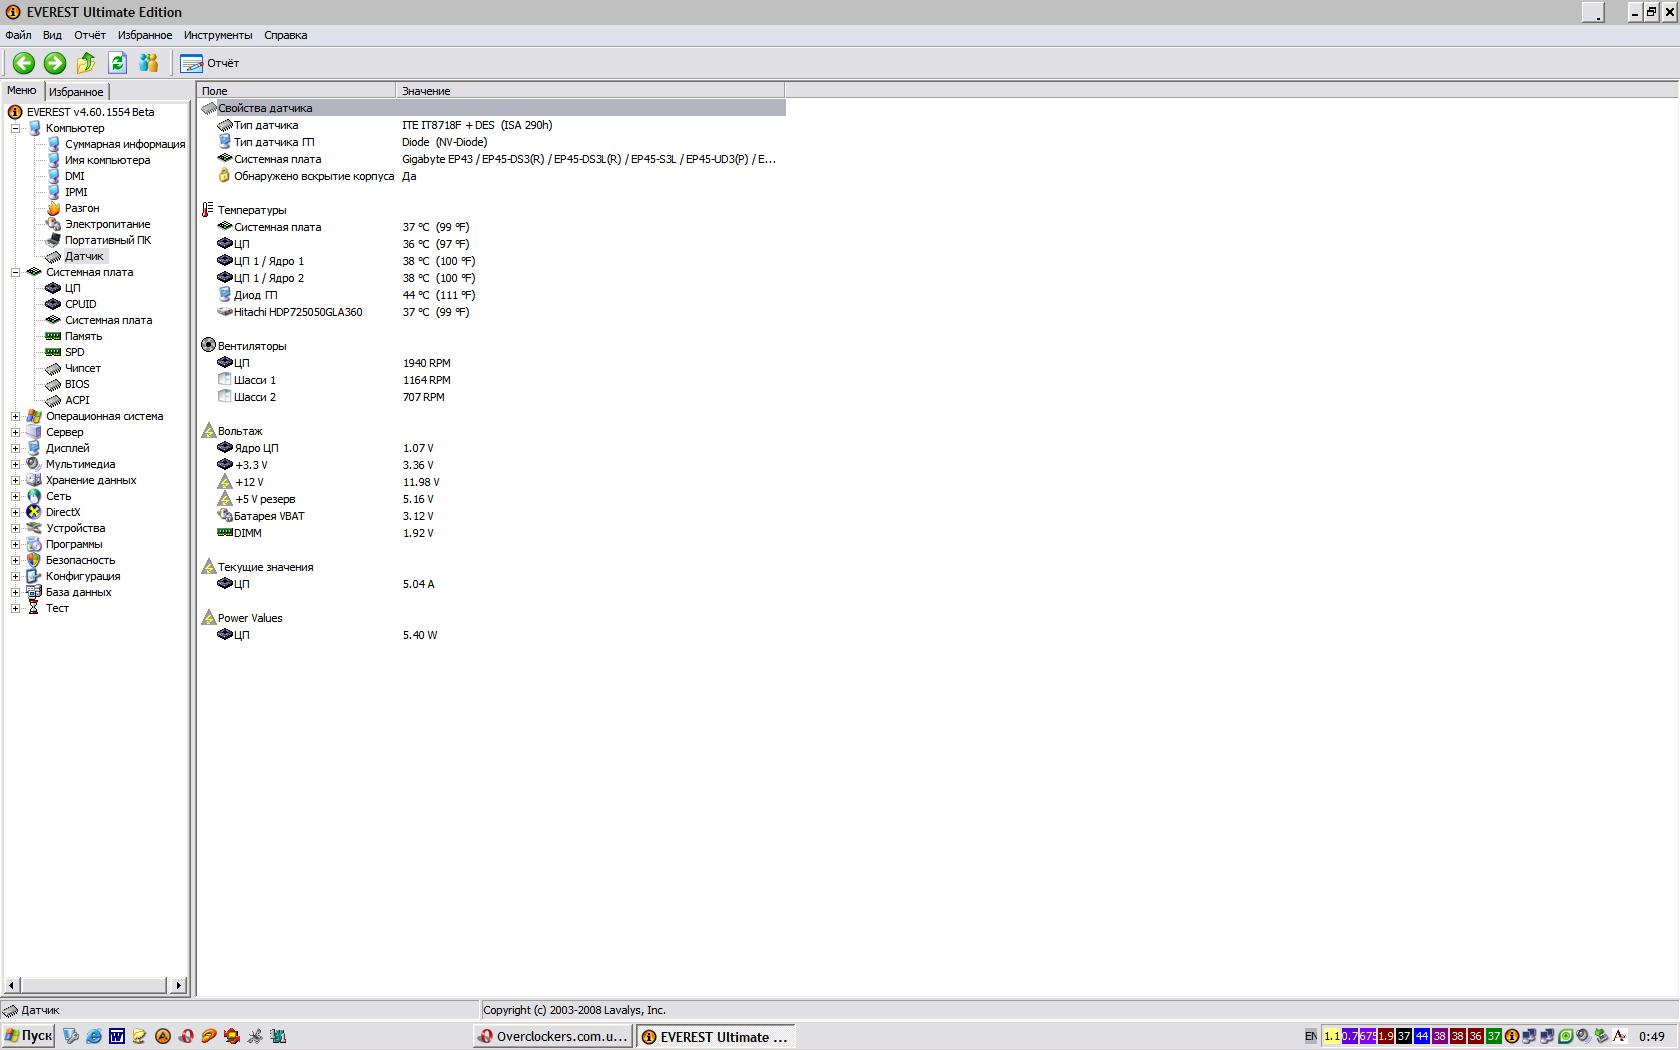Select Имя компьютера in the tree
The image size is (1680, 1050).
pos(107,160)
